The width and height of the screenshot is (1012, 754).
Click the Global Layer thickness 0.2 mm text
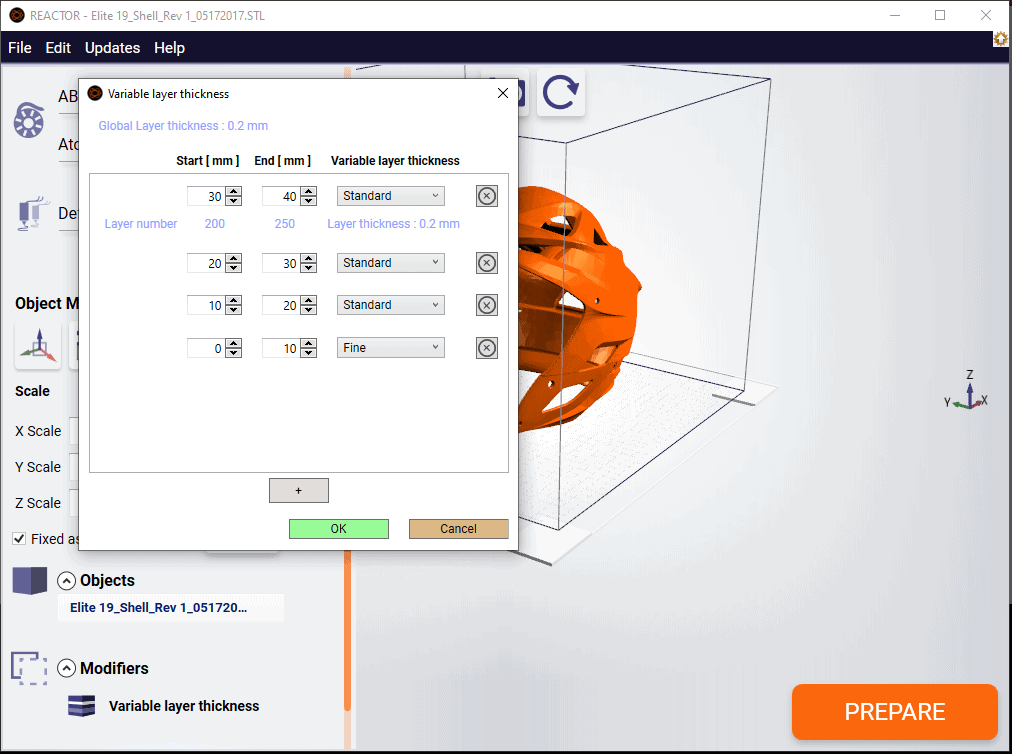pos(183,126)
